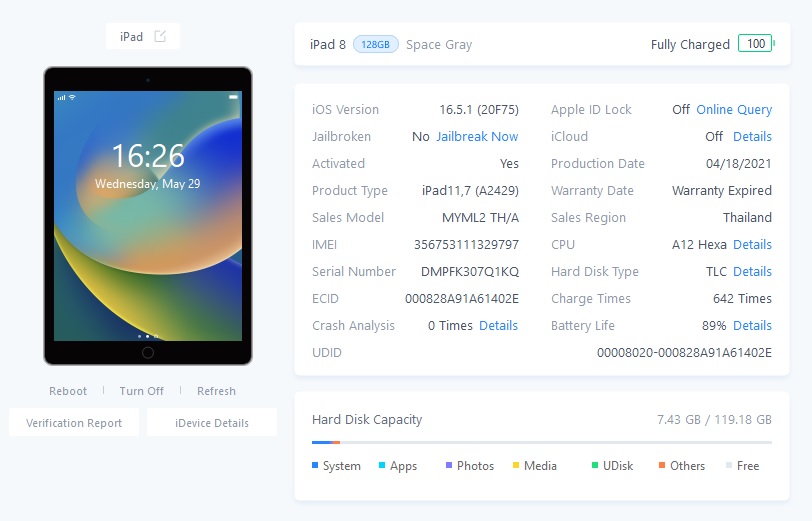Click the Hard Disk Capacity heading
The image size is (812, 521).
[367, 419]
